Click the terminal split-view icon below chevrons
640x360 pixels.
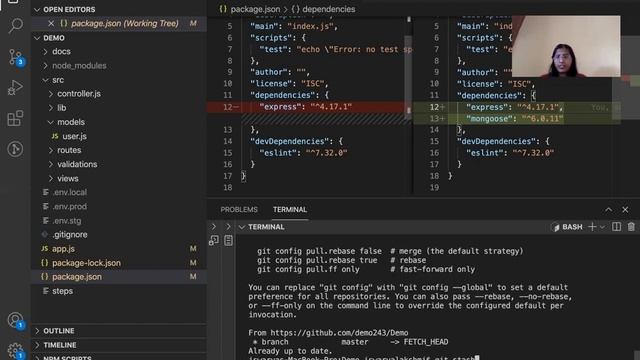[x=213, y=240]
